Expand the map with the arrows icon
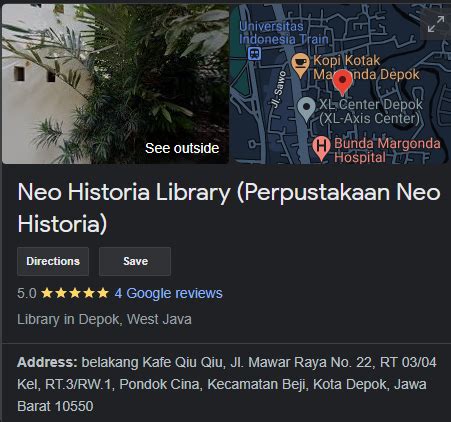The image size is (451, 422). pos(436,24)
